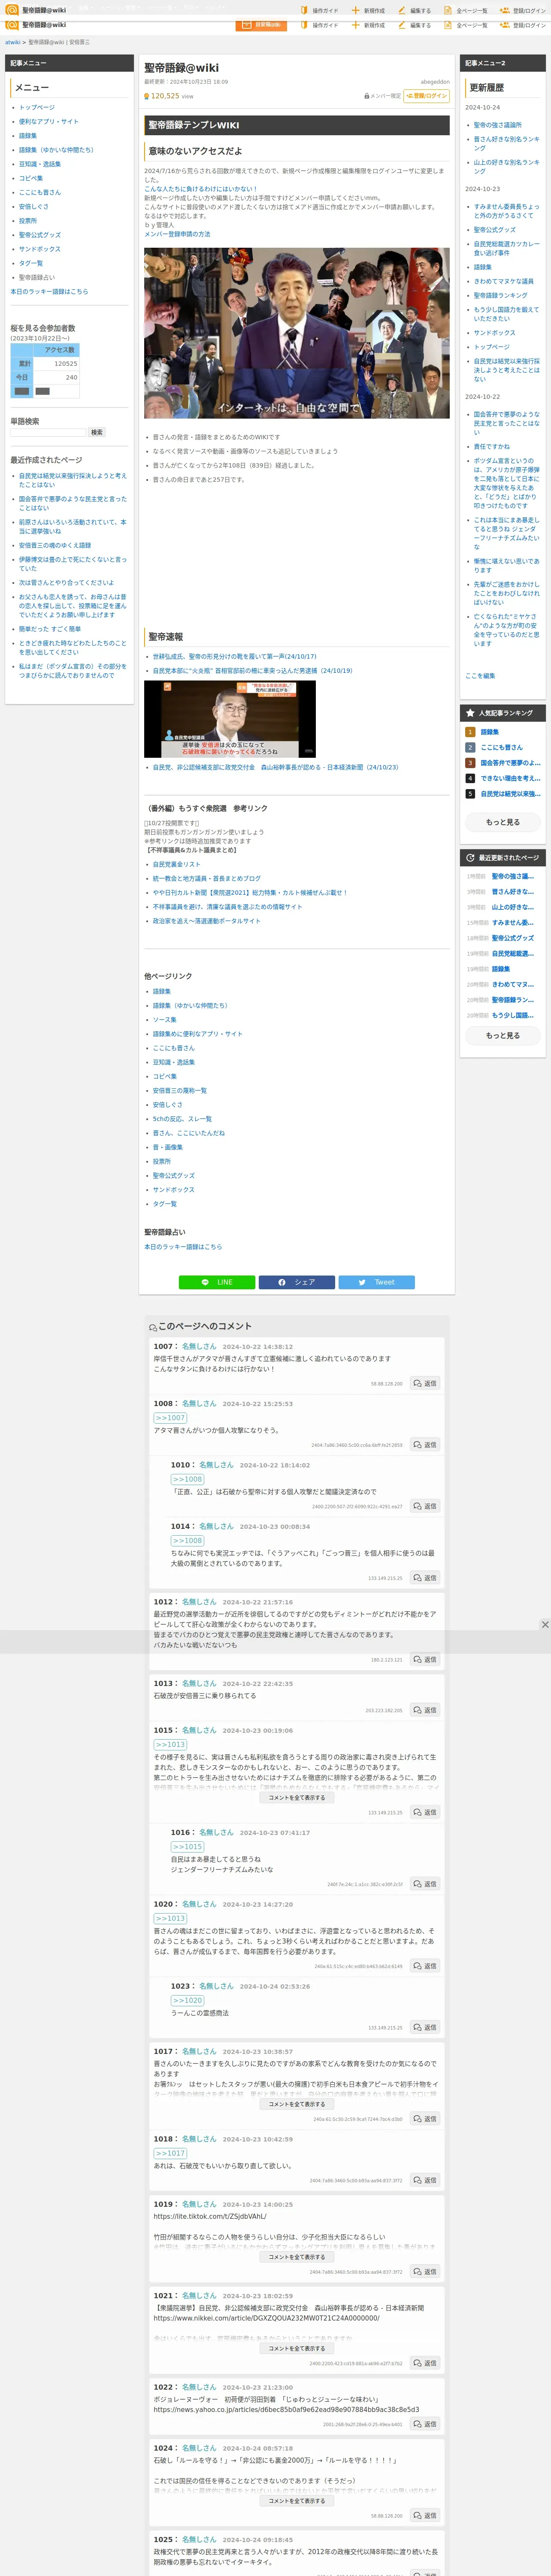Screen dimensions: 551x2576
Task: Reply to comment 1022
Action: 425,2424
